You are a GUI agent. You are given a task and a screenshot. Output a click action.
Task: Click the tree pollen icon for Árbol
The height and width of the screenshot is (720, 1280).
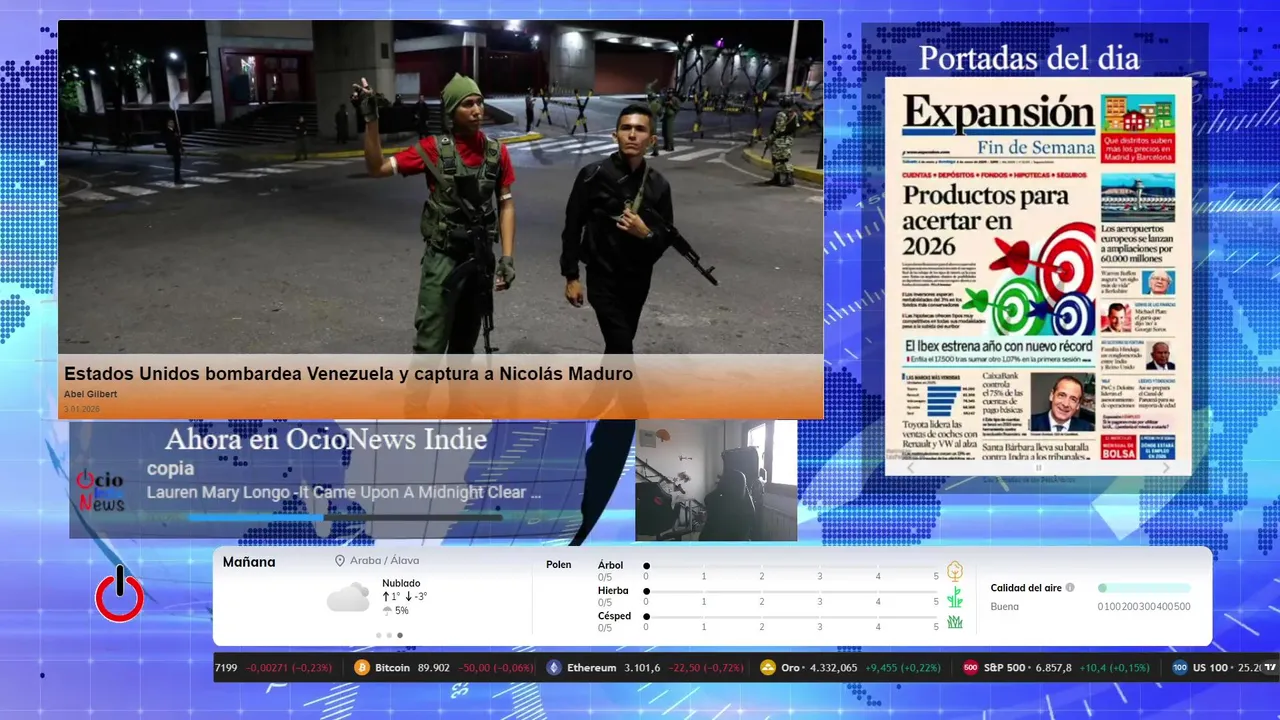(x=955, y=571)
